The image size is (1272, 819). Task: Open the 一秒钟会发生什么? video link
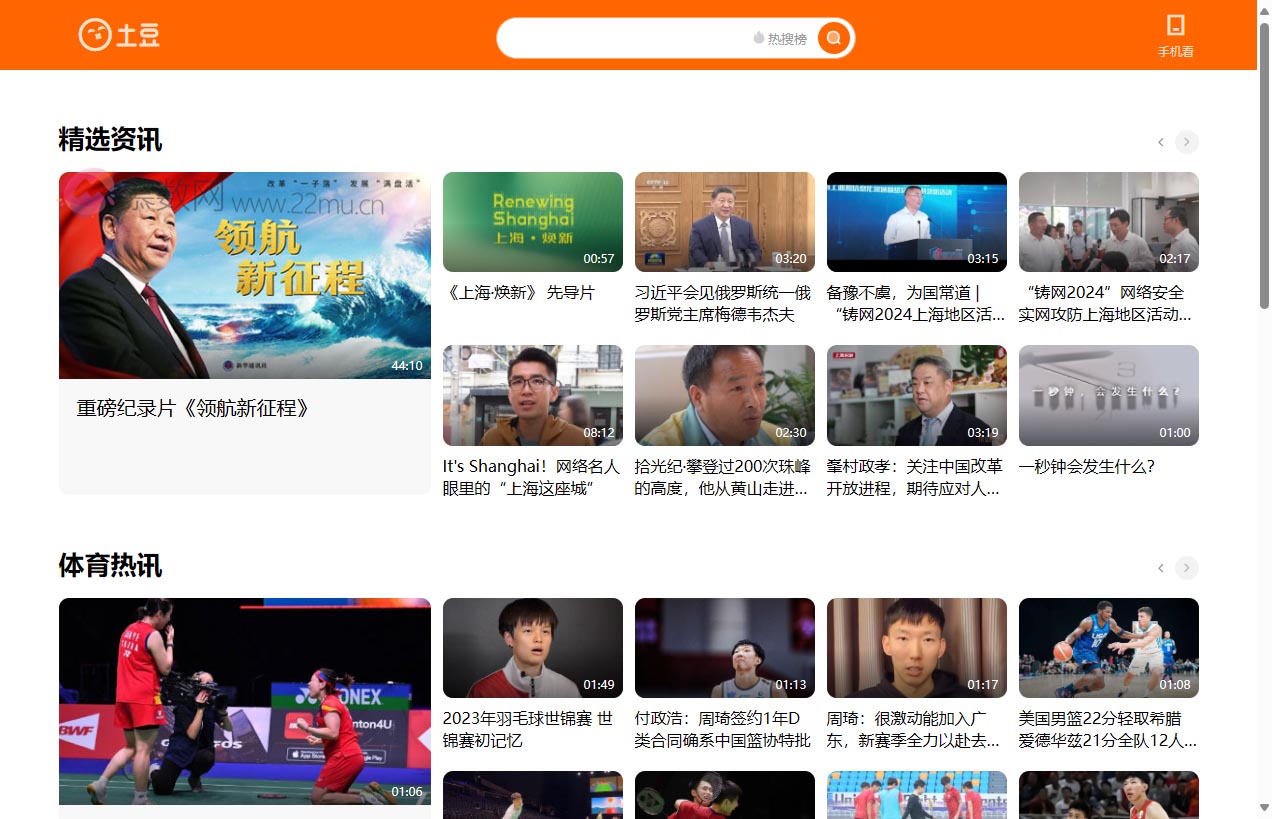point(1086,466)
